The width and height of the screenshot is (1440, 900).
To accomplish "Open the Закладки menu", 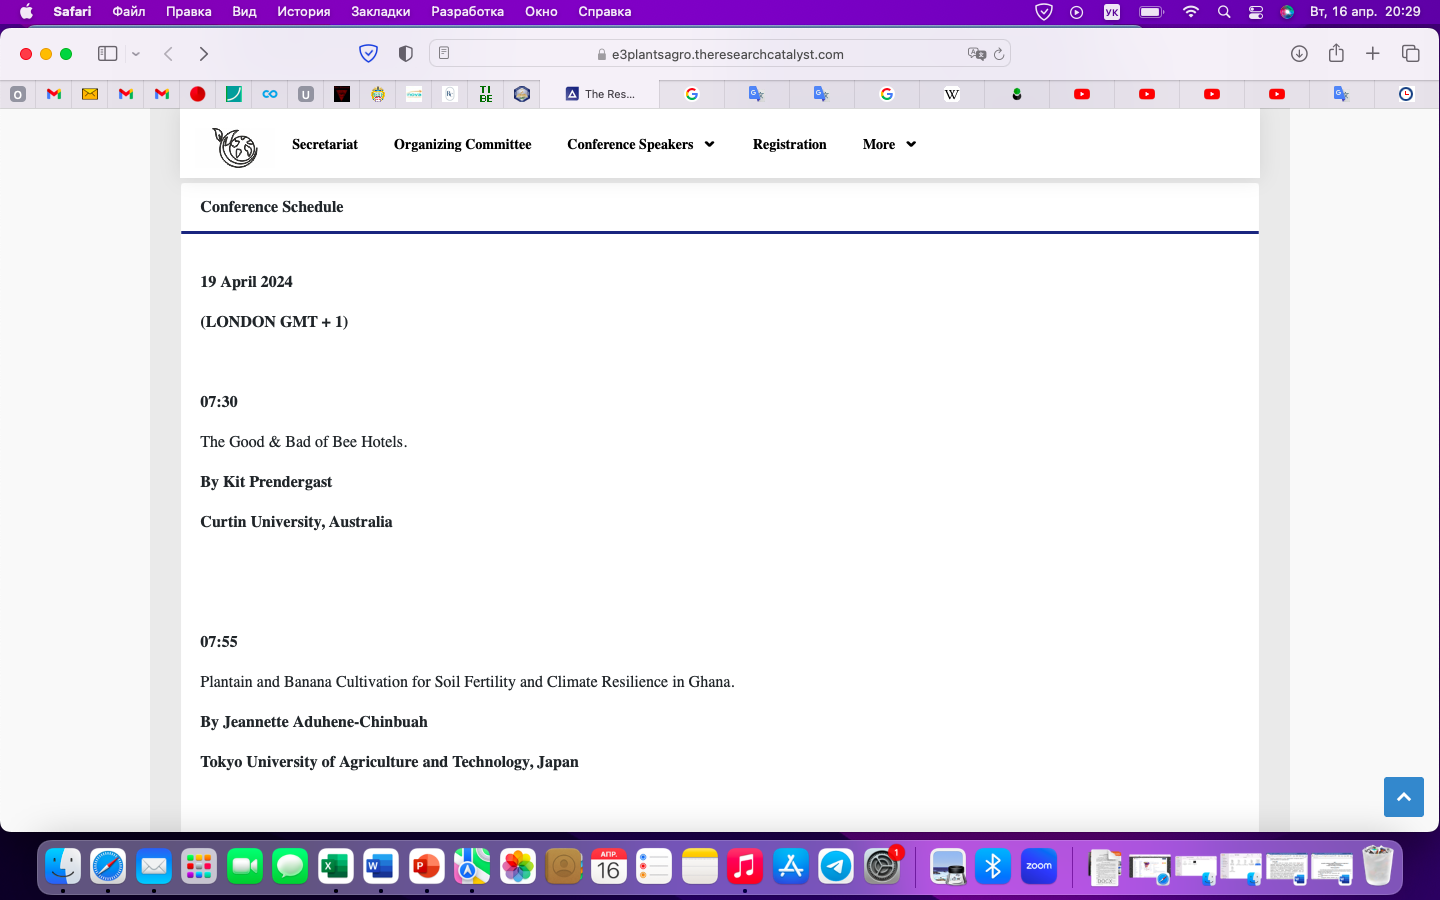I will point(381,12).
